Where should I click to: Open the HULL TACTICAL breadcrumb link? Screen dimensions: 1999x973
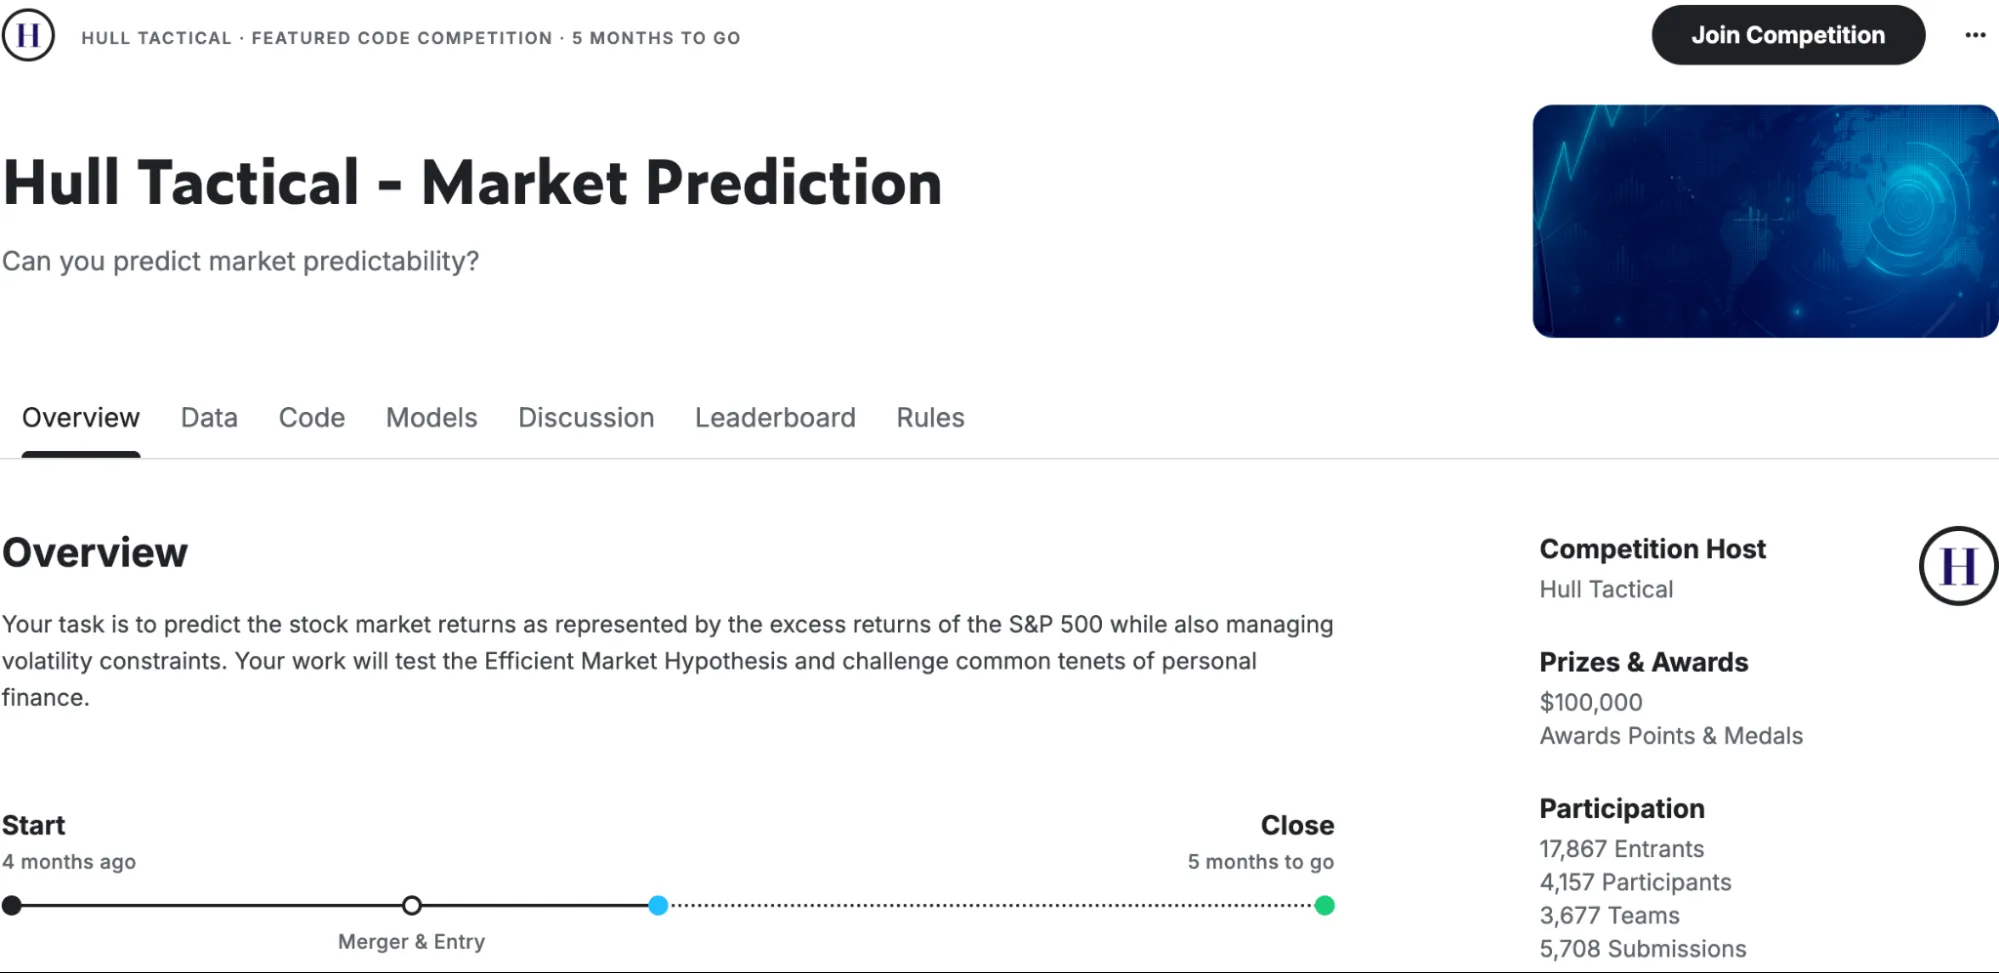pyautogui.click(x=157, y=38)
